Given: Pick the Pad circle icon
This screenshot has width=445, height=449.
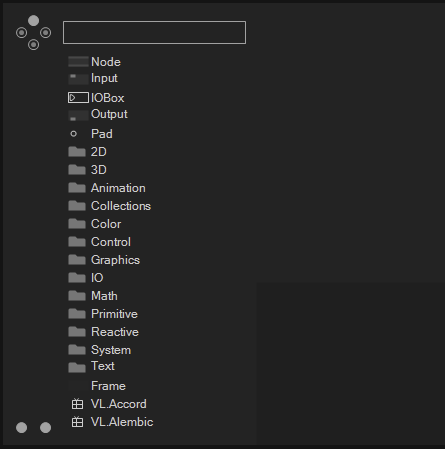Looking at the screenshot, I should (74, 134).
